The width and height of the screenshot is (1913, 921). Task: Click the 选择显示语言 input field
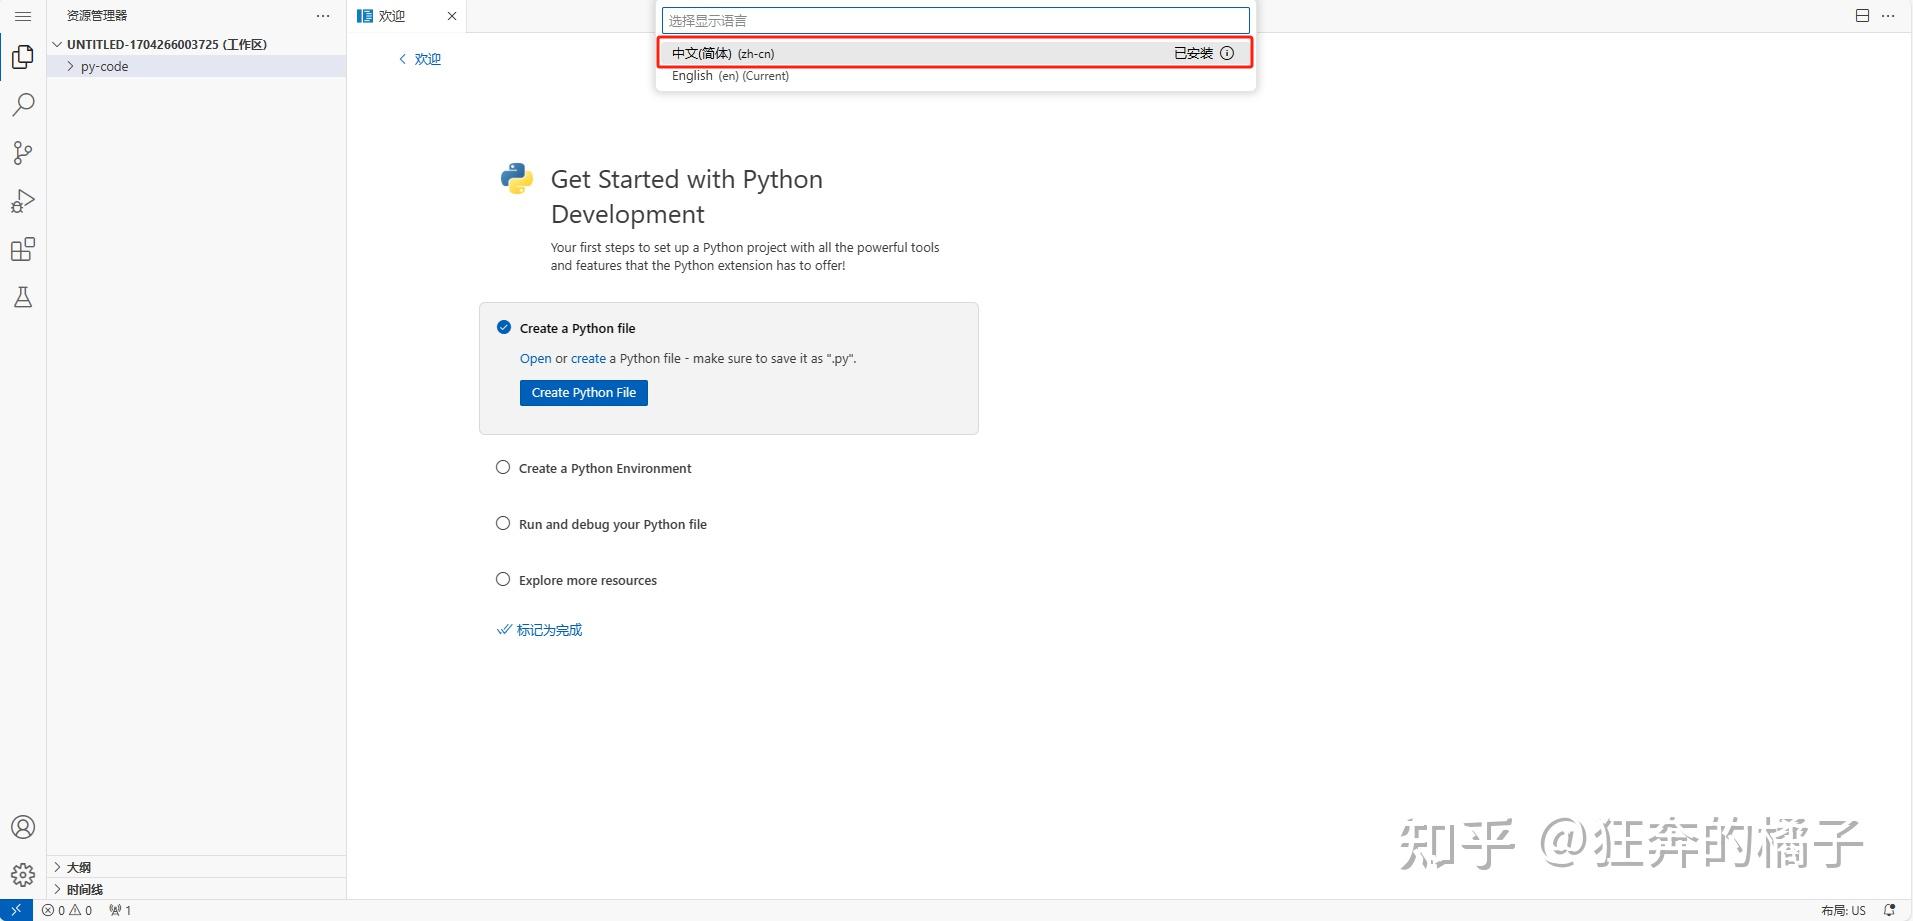tap(955, 20)
